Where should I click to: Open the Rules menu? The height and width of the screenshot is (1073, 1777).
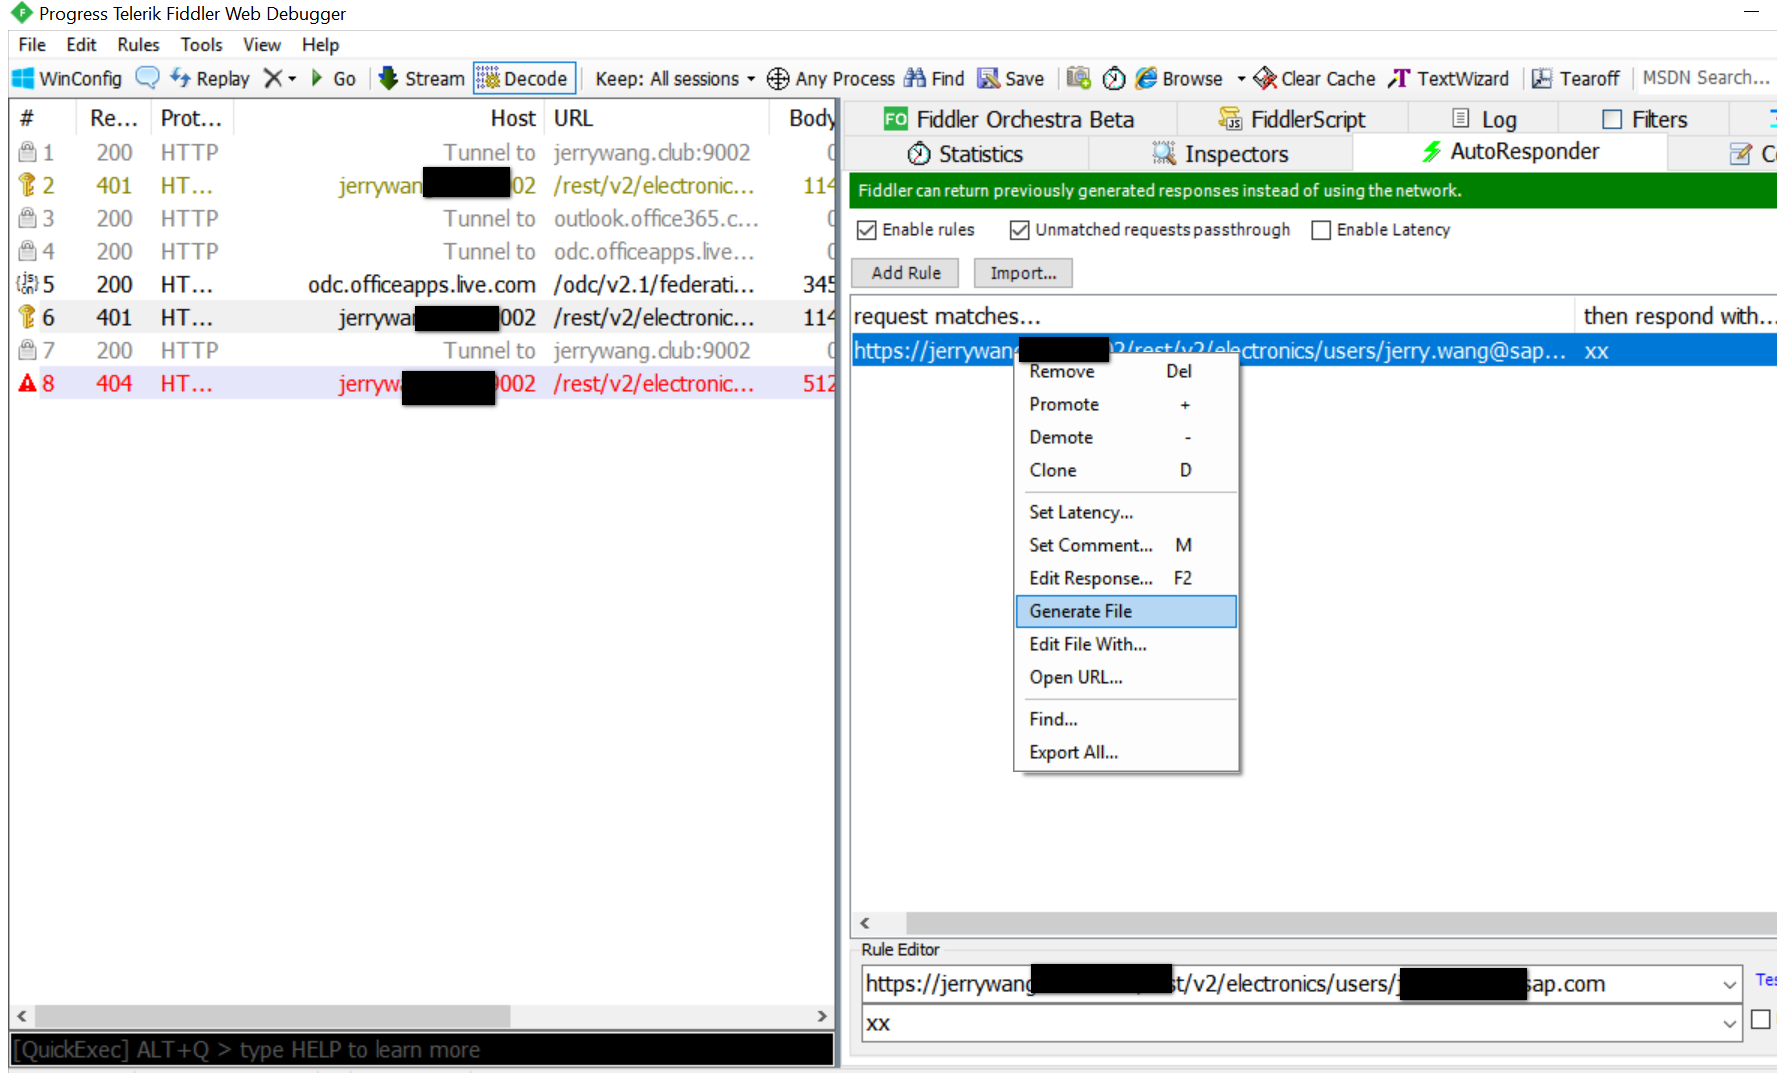pos(138,44)
